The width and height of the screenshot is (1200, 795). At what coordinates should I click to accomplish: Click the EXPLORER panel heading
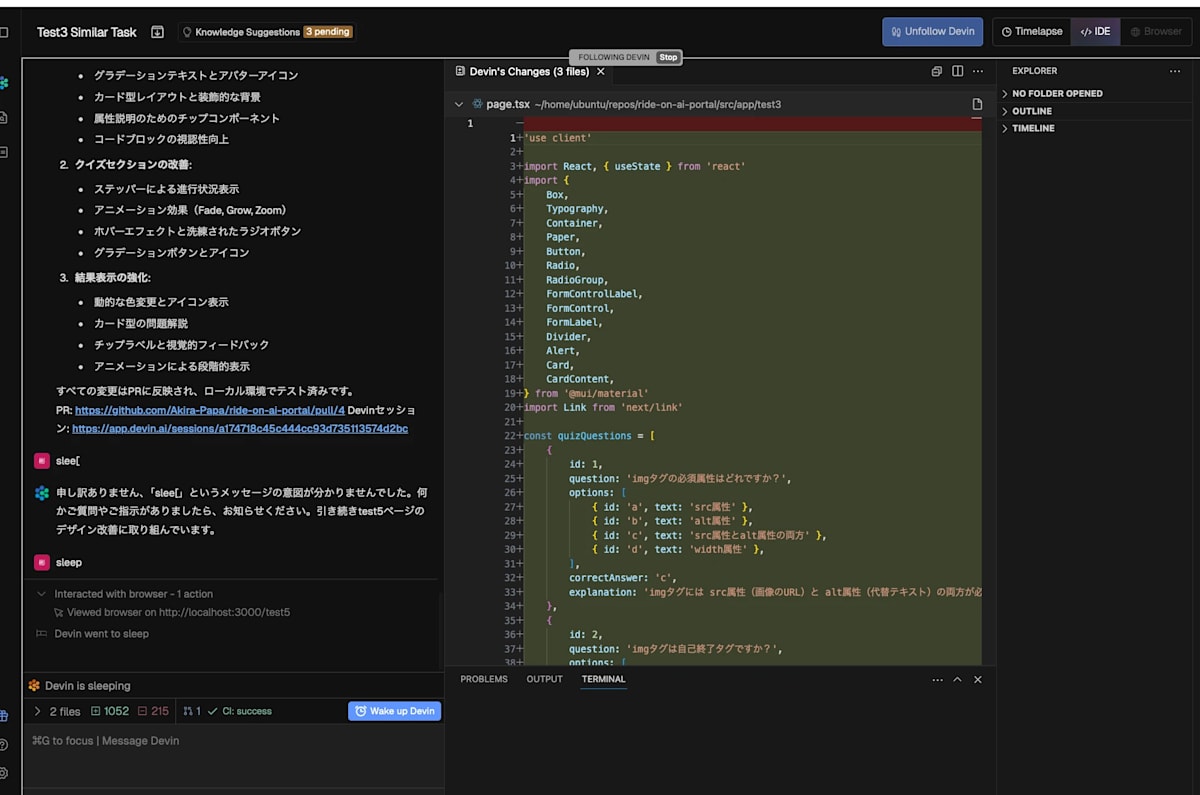point(1034,71)
